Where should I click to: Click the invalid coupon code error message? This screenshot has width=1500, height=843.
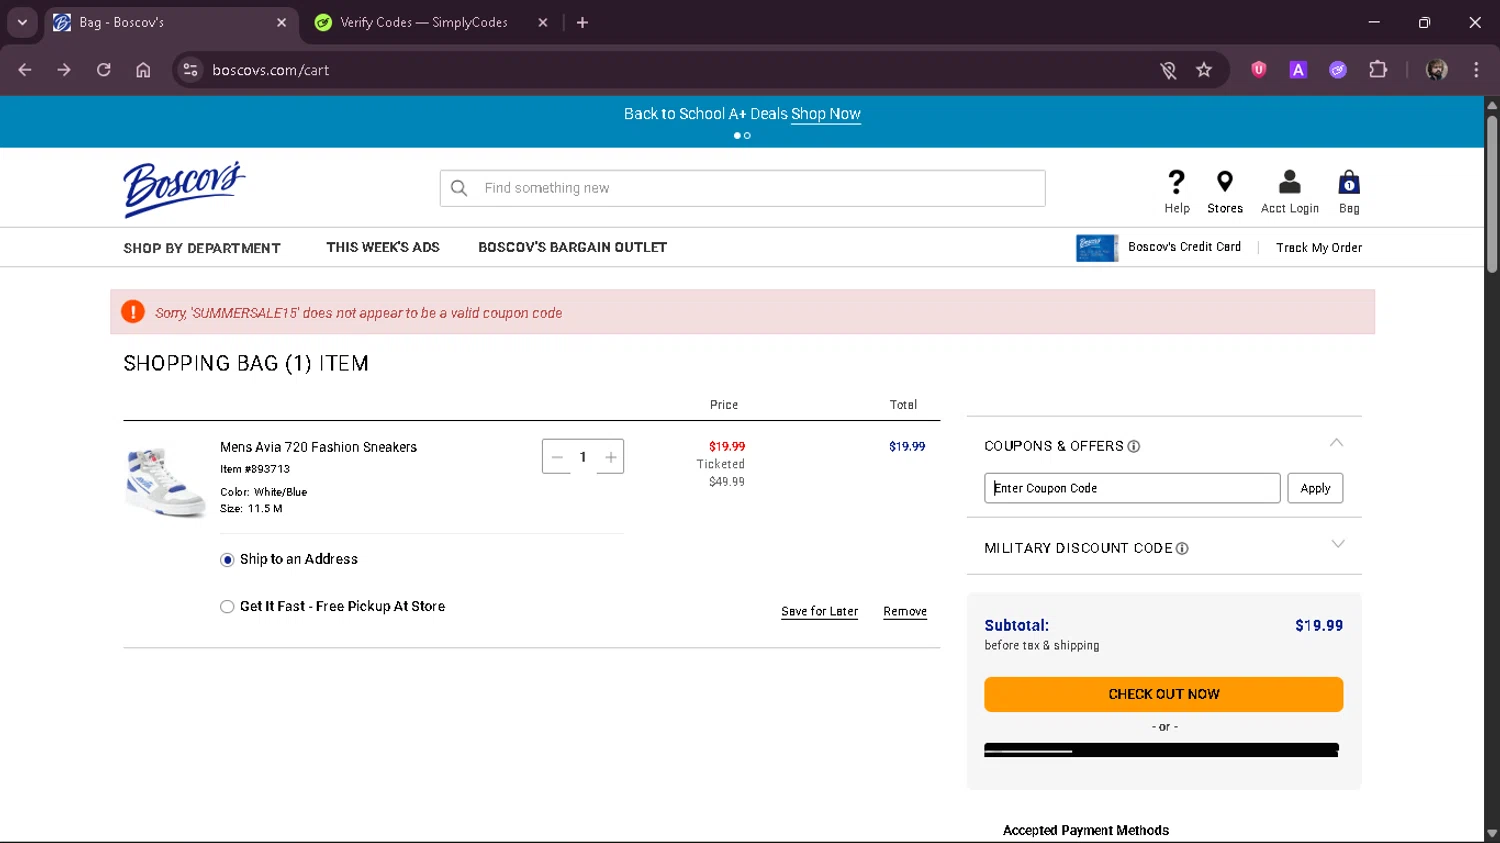pos(358,313)
